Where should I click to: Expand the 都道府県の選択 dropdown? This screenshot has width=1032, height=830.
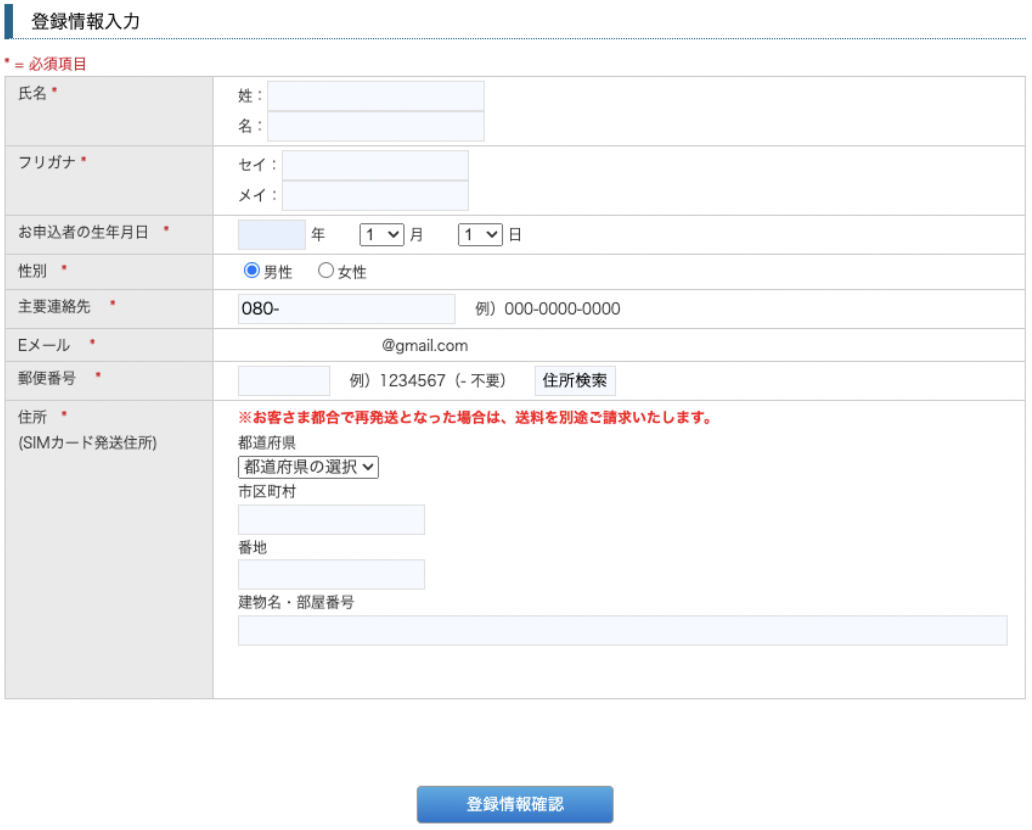point(308,467)
